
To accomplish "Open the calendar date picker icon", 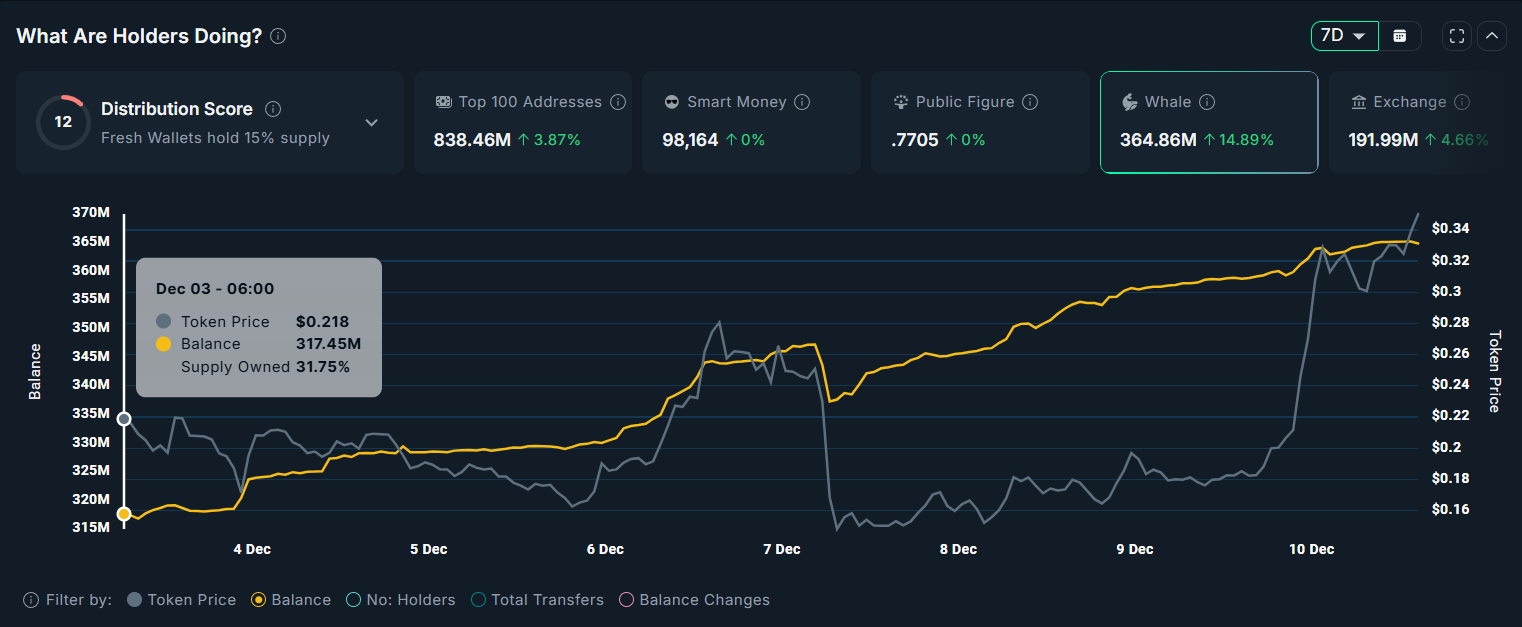I will point(1400,35).
